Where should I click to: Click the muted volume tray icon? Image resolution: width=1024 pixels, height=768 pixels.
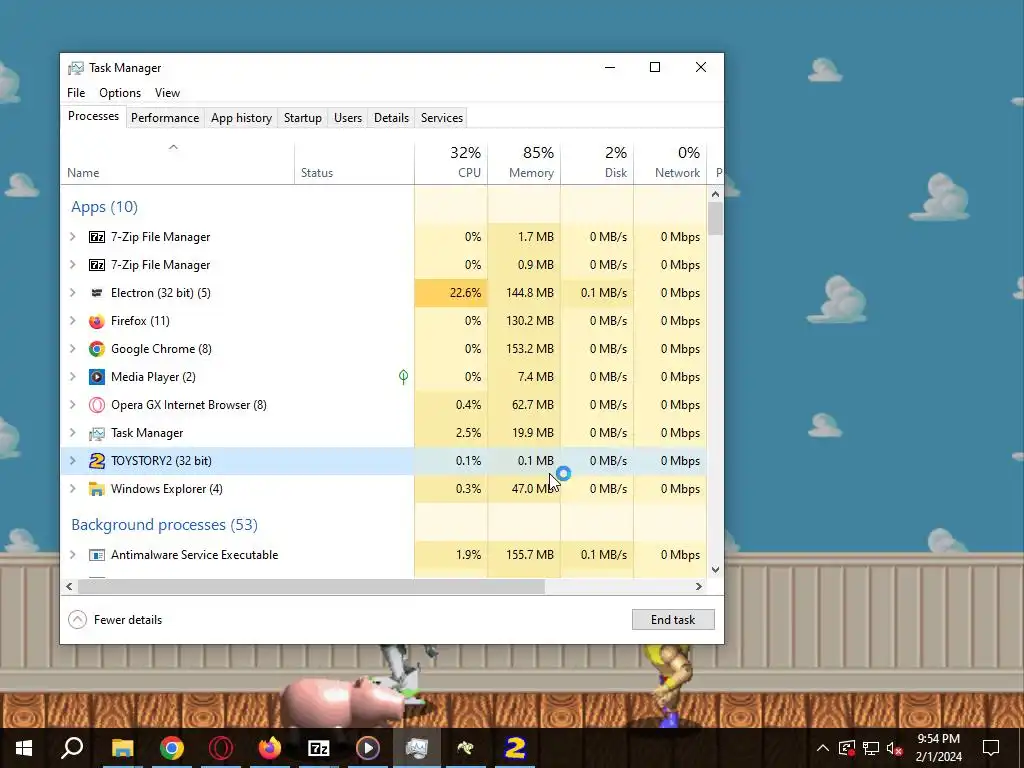tap(895, 748)
